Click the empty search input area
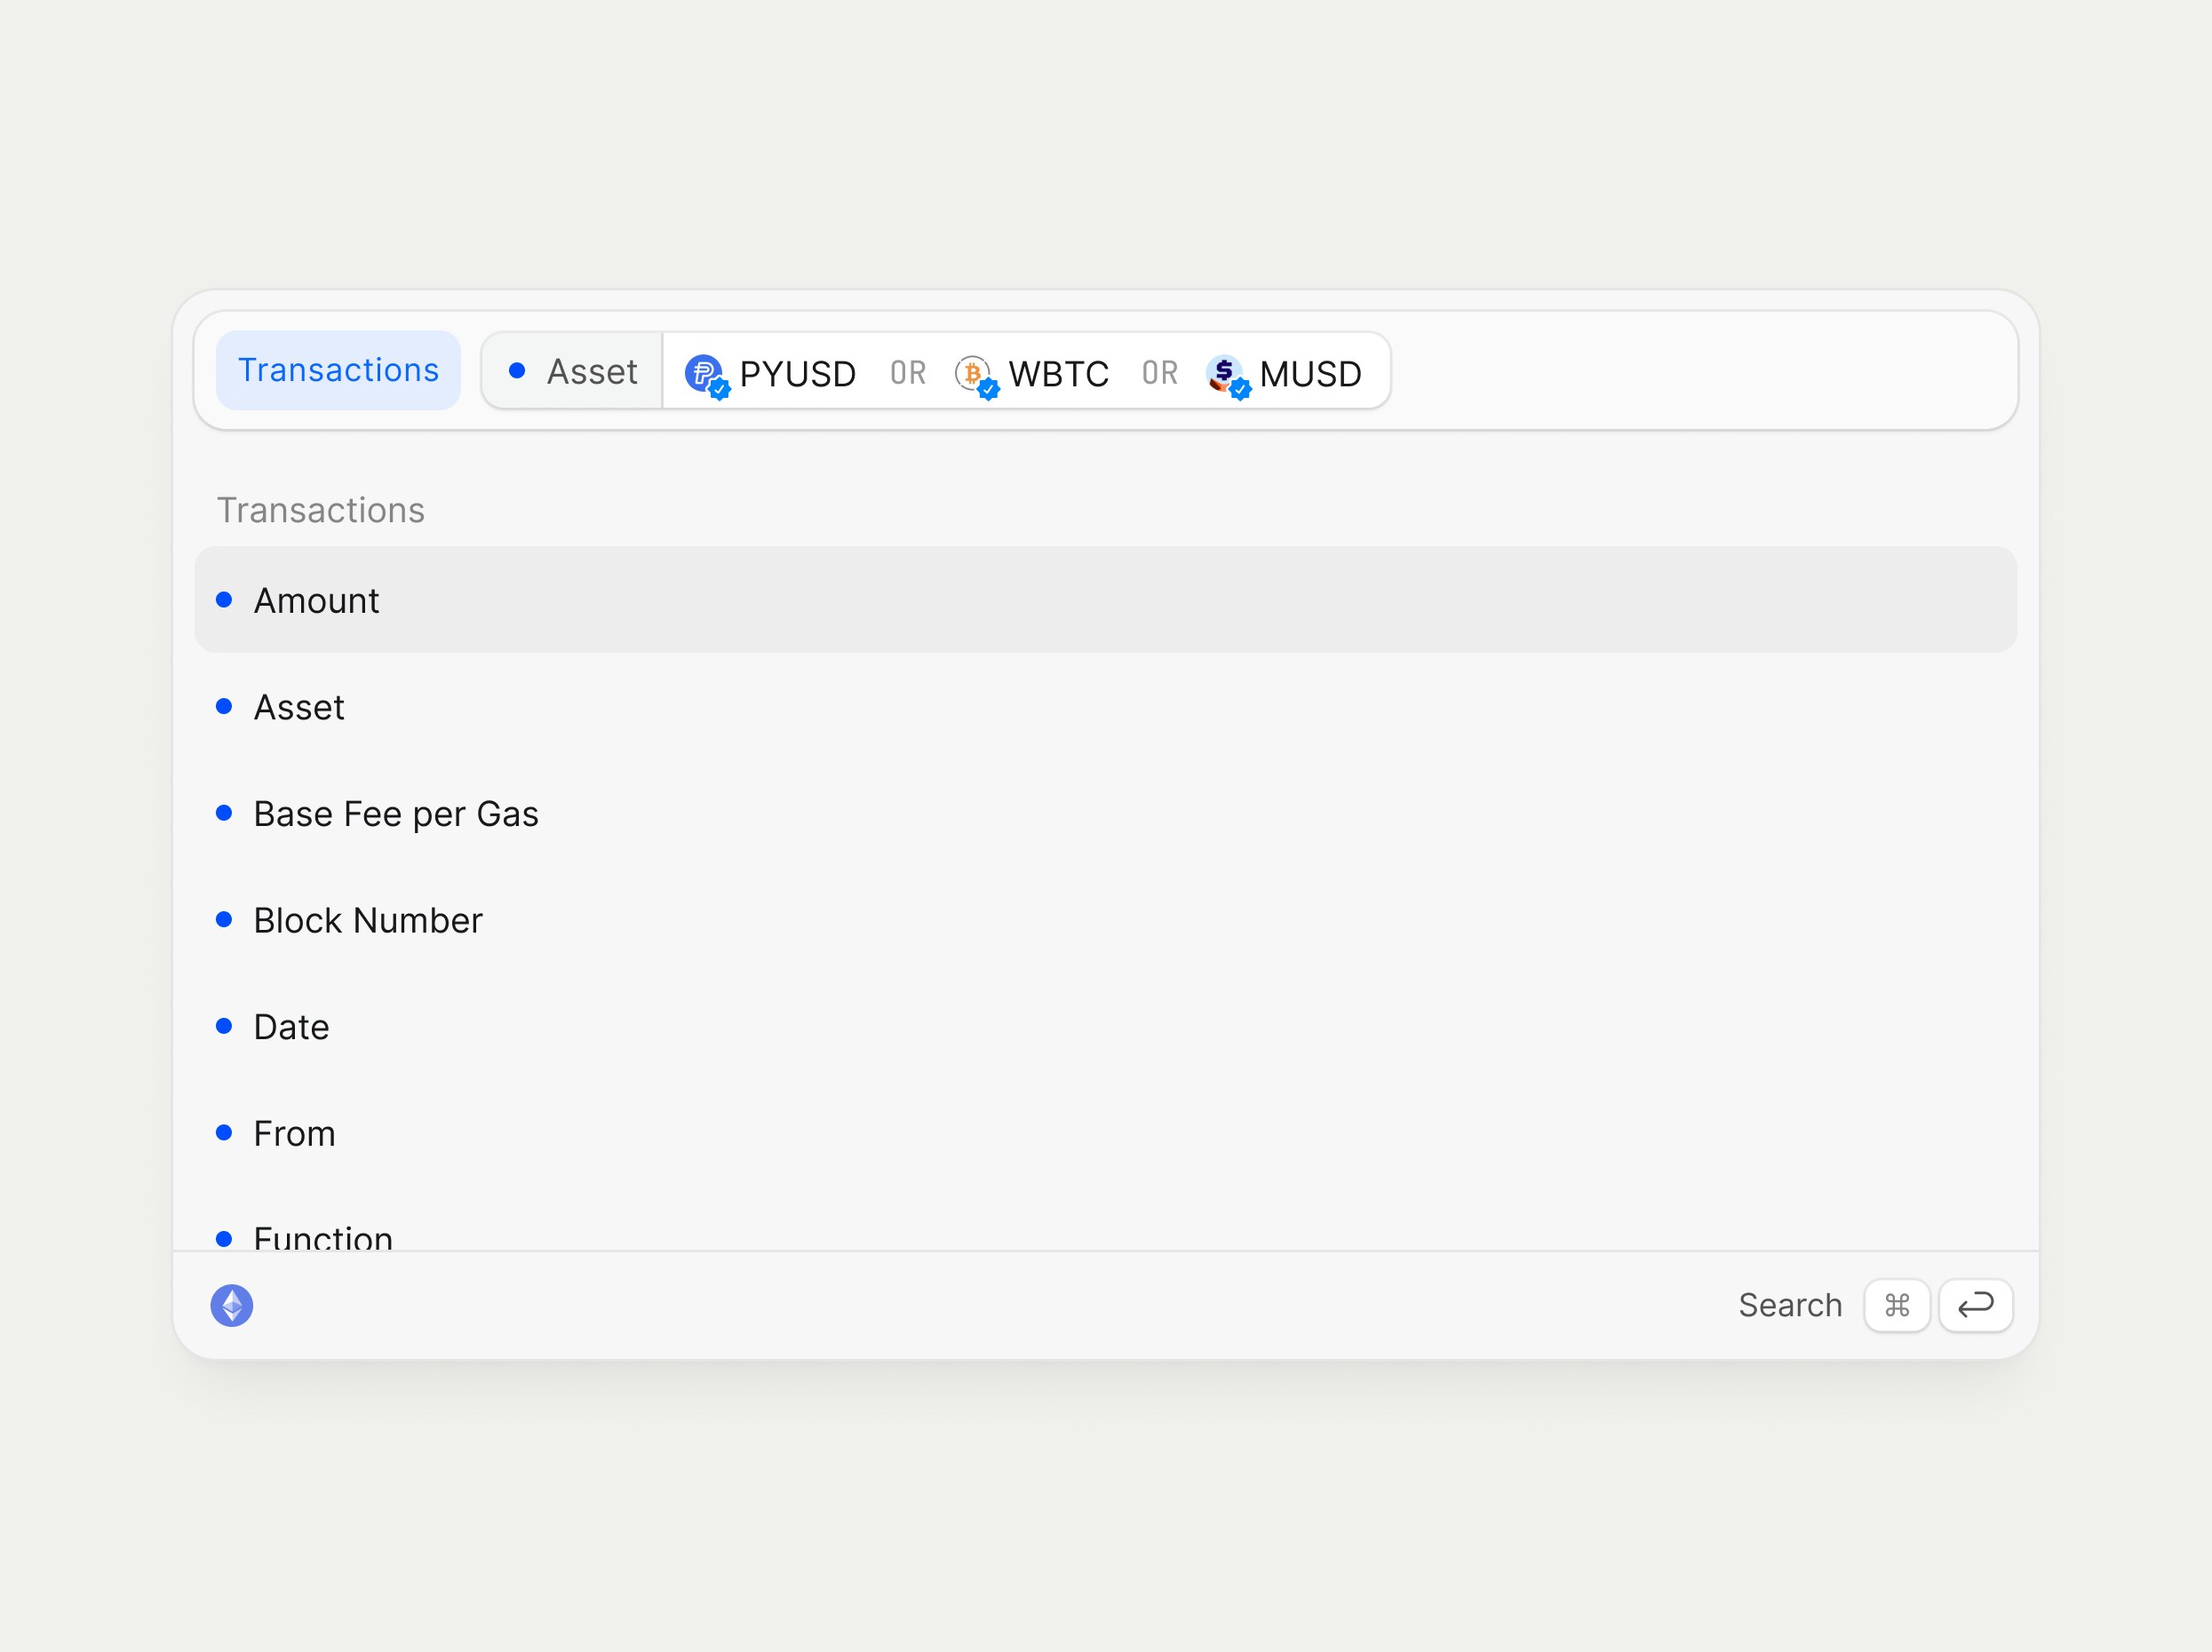Image resolution: width=2212 pixels, height=1652 pixels. [x=1700, y=371]
